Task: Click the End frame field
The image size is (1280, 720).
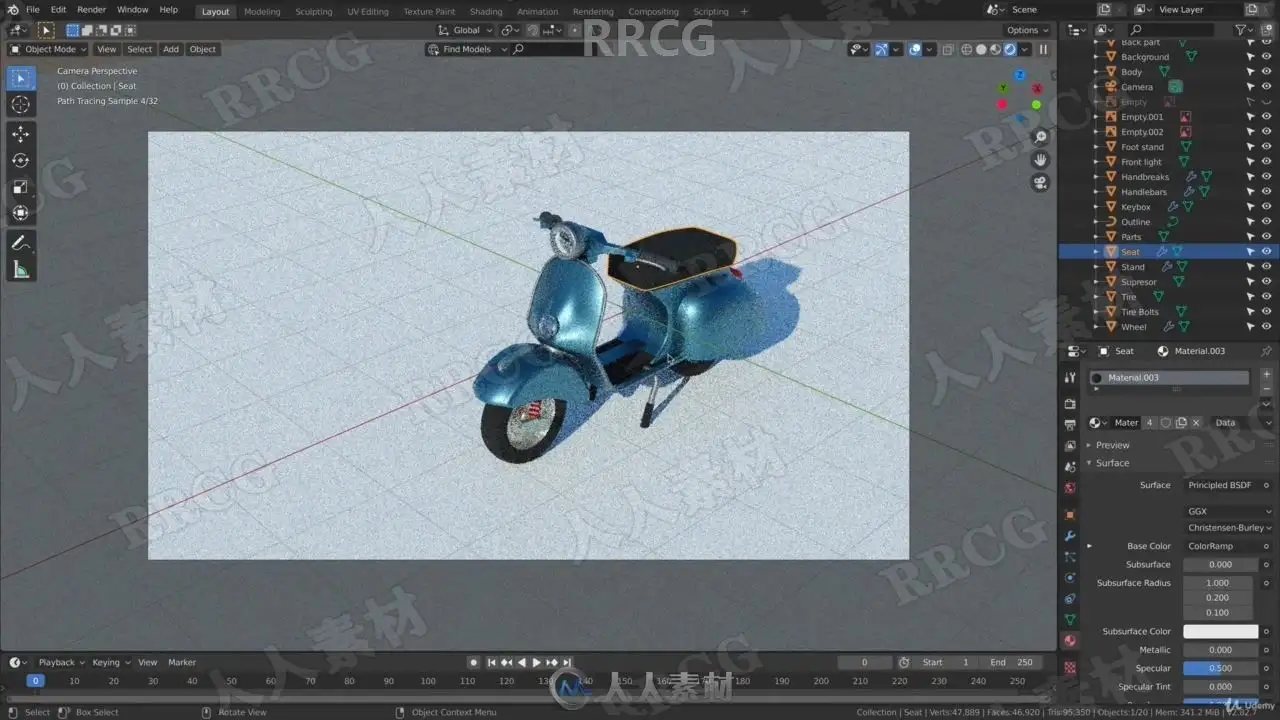Action: 1012,662
